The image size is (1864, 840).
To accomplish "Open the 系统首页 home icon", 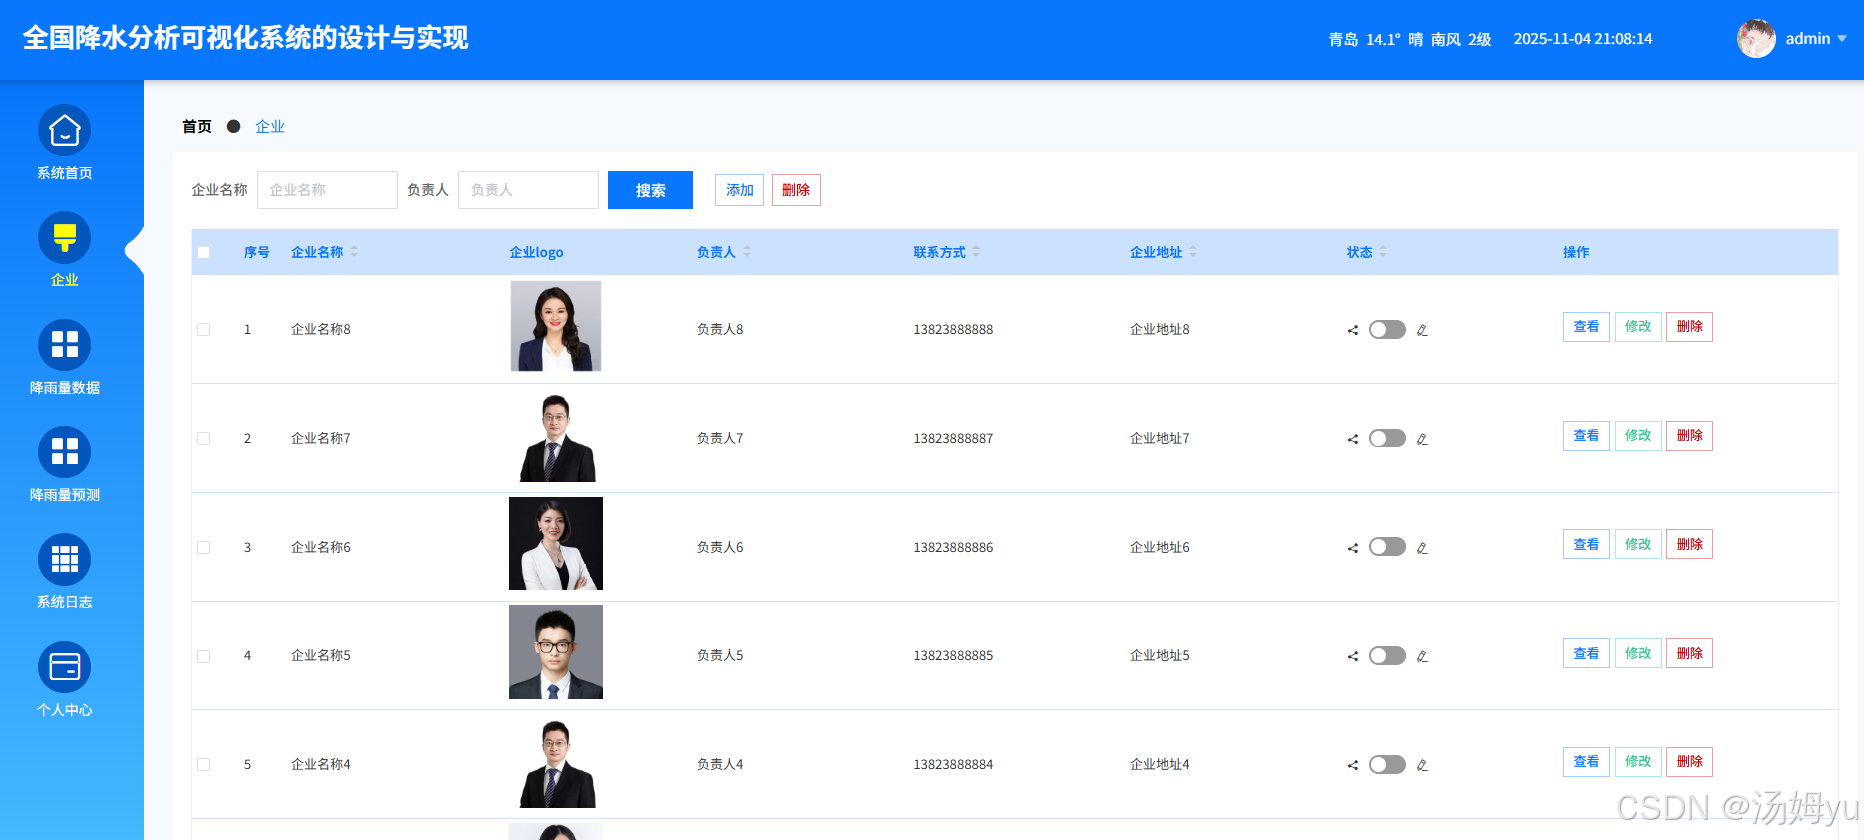I will tap(64, 131).
